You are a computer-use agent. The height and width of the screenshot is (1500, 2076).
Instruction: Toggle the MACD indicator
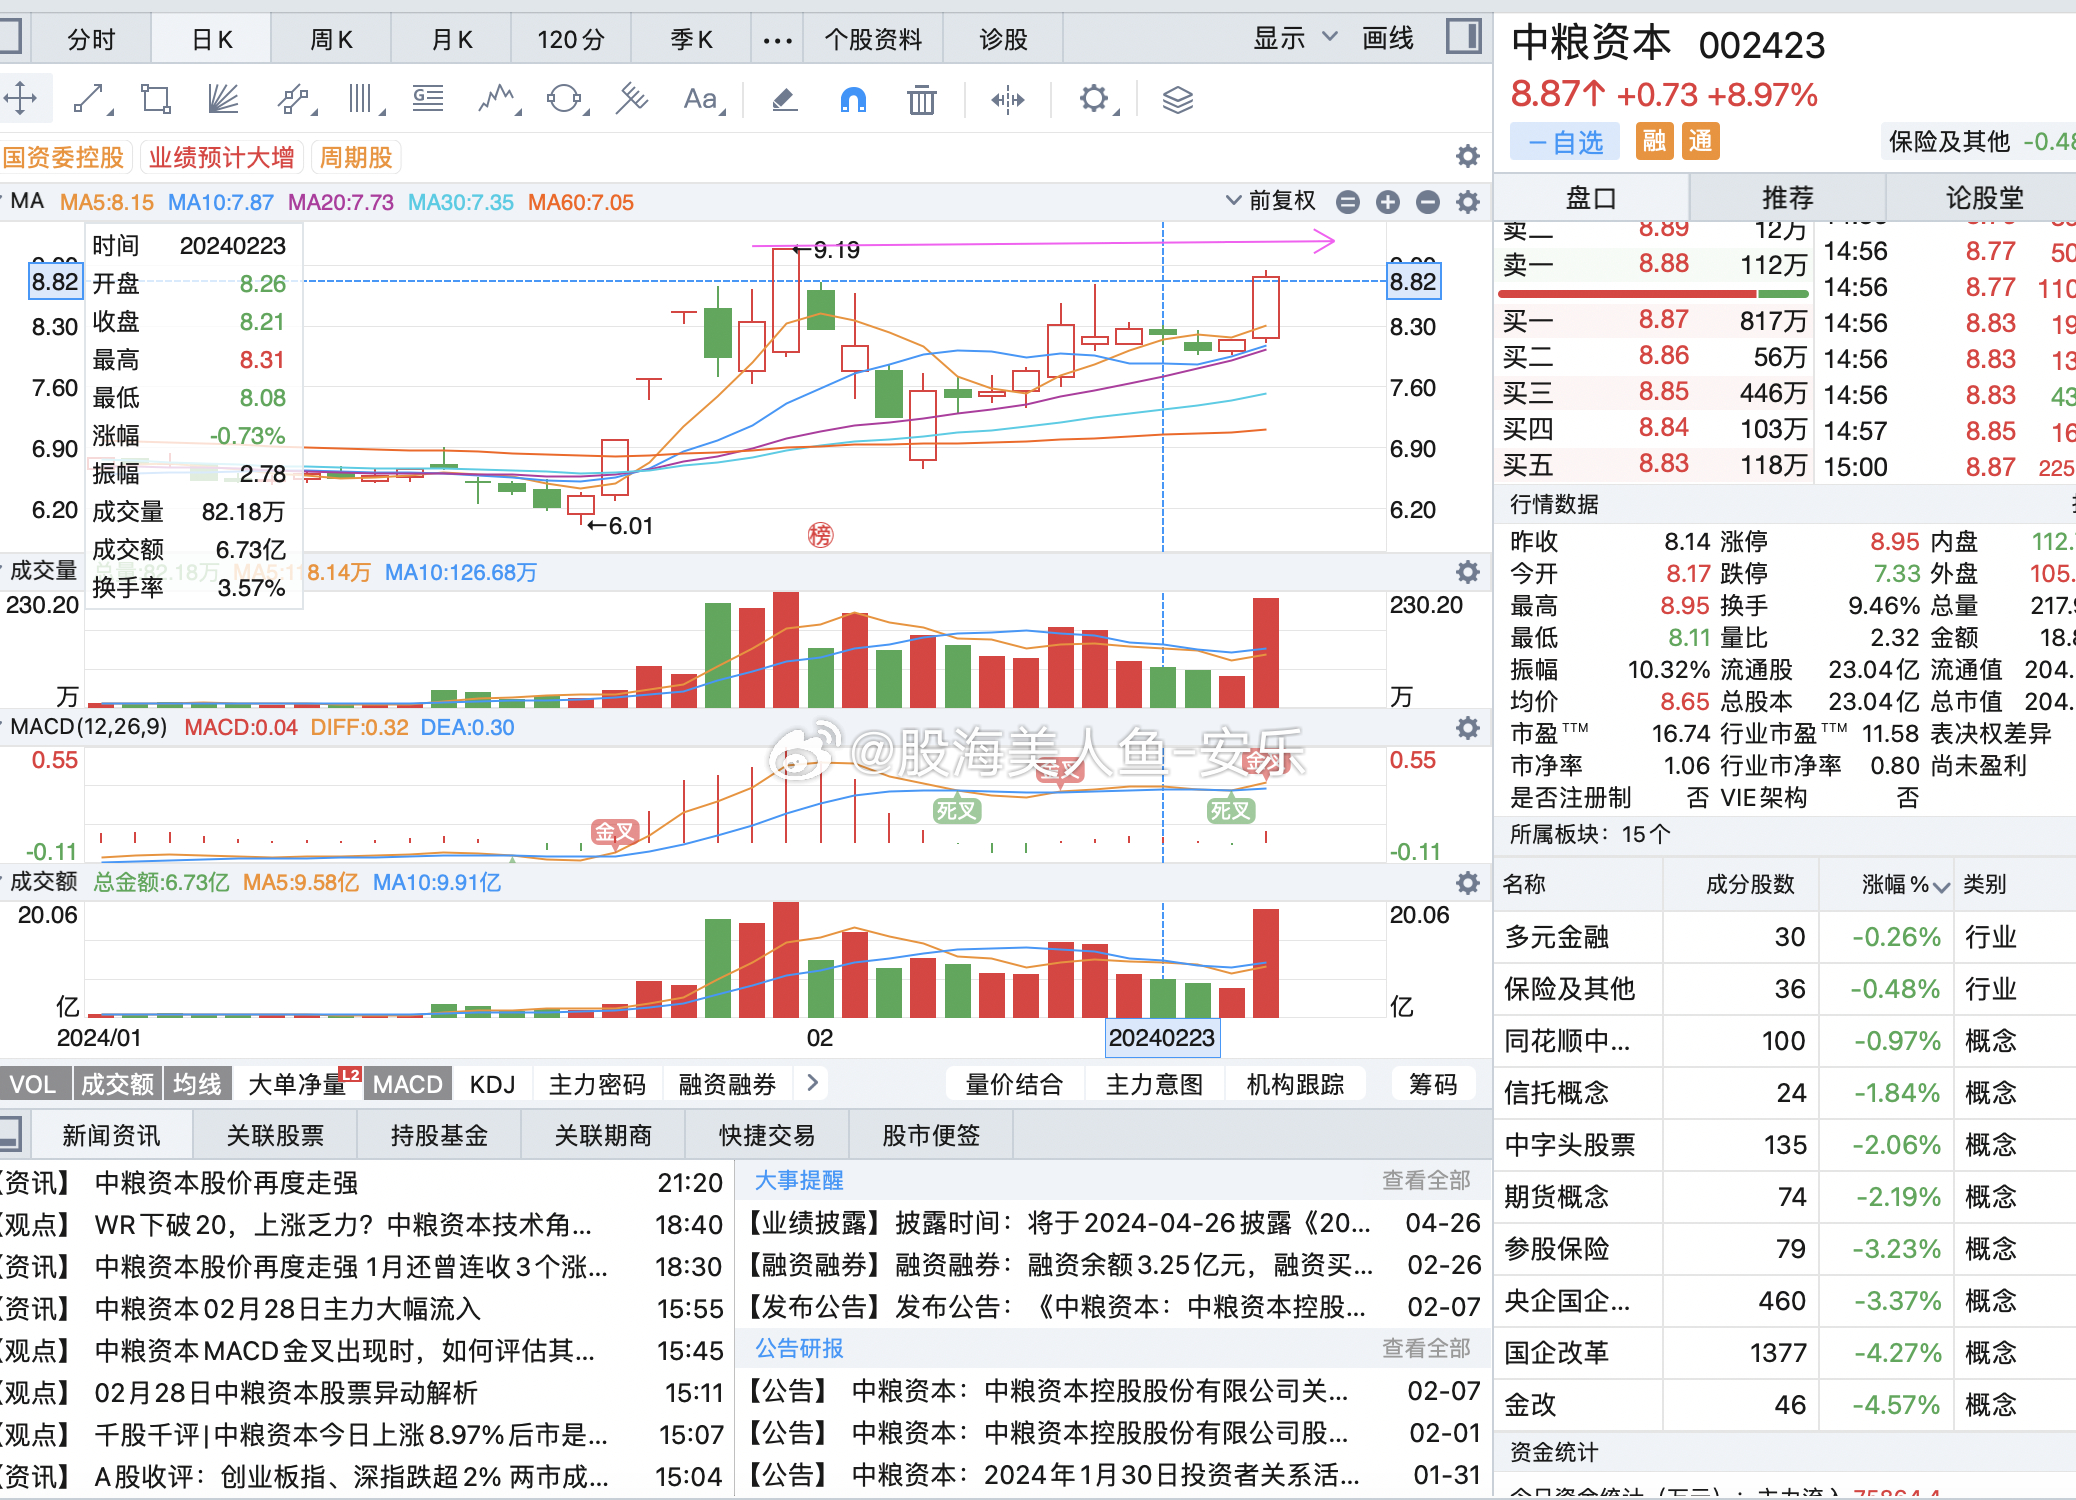[408, 1084]
